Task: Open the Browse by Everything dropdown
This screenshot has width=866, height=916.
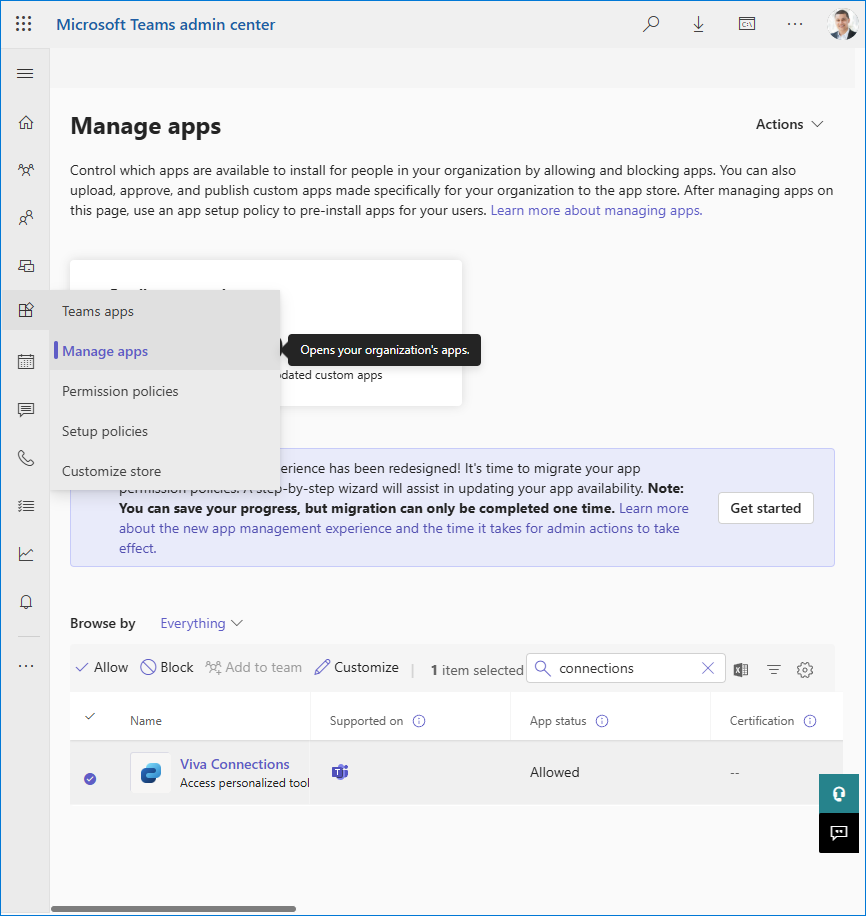Action: click(202, 623)
